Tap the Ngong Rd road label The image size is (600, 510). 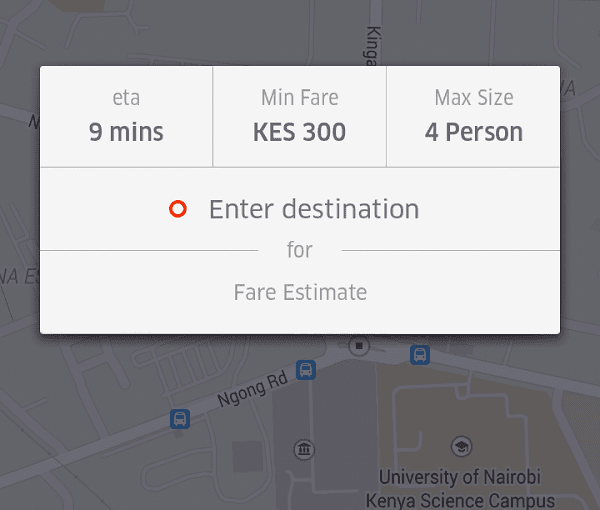tap(253, 389)
